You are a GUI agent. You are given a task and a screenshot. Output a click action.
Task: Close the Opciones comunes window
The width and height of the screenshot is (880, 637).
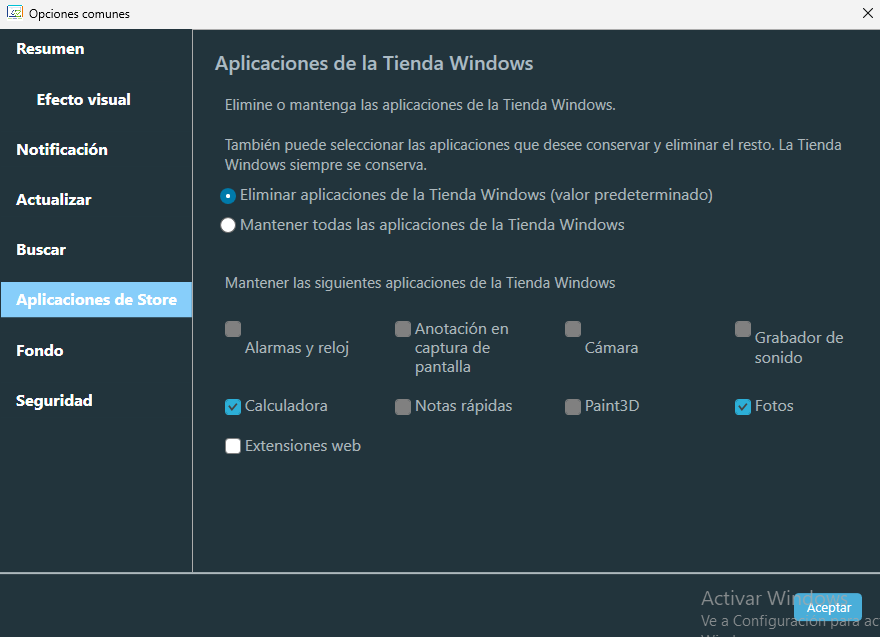(x=867, y=13)
